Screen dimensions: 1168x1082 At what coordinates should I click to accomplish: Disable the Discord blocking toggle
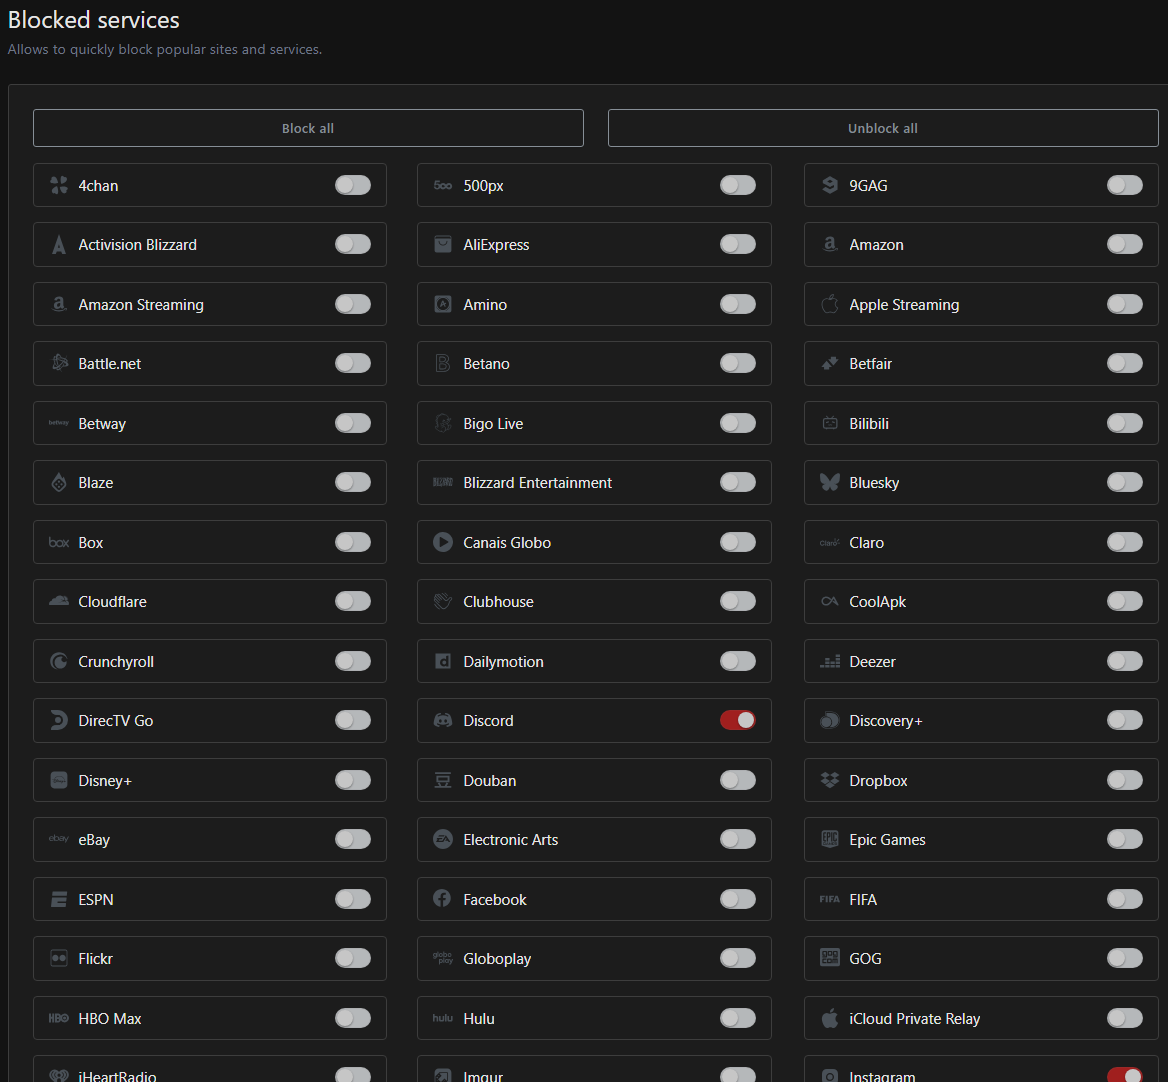pos(738,720)
